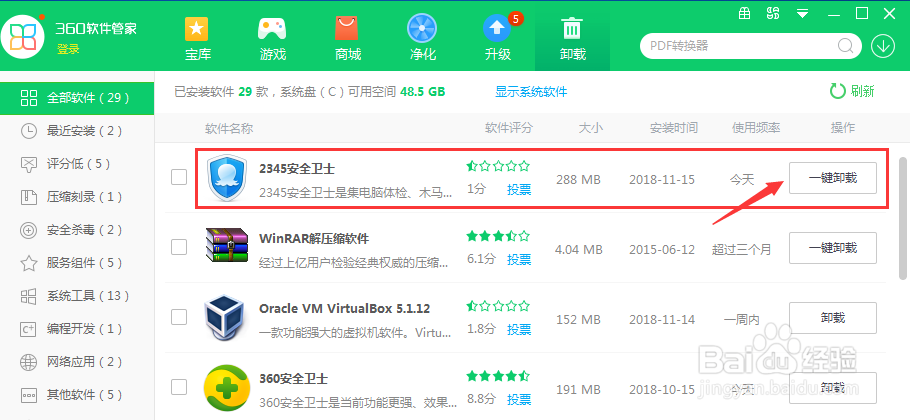Click the title bar four-petal icon
This screenshot has width=910, height=420.
[x=772, y=13]
